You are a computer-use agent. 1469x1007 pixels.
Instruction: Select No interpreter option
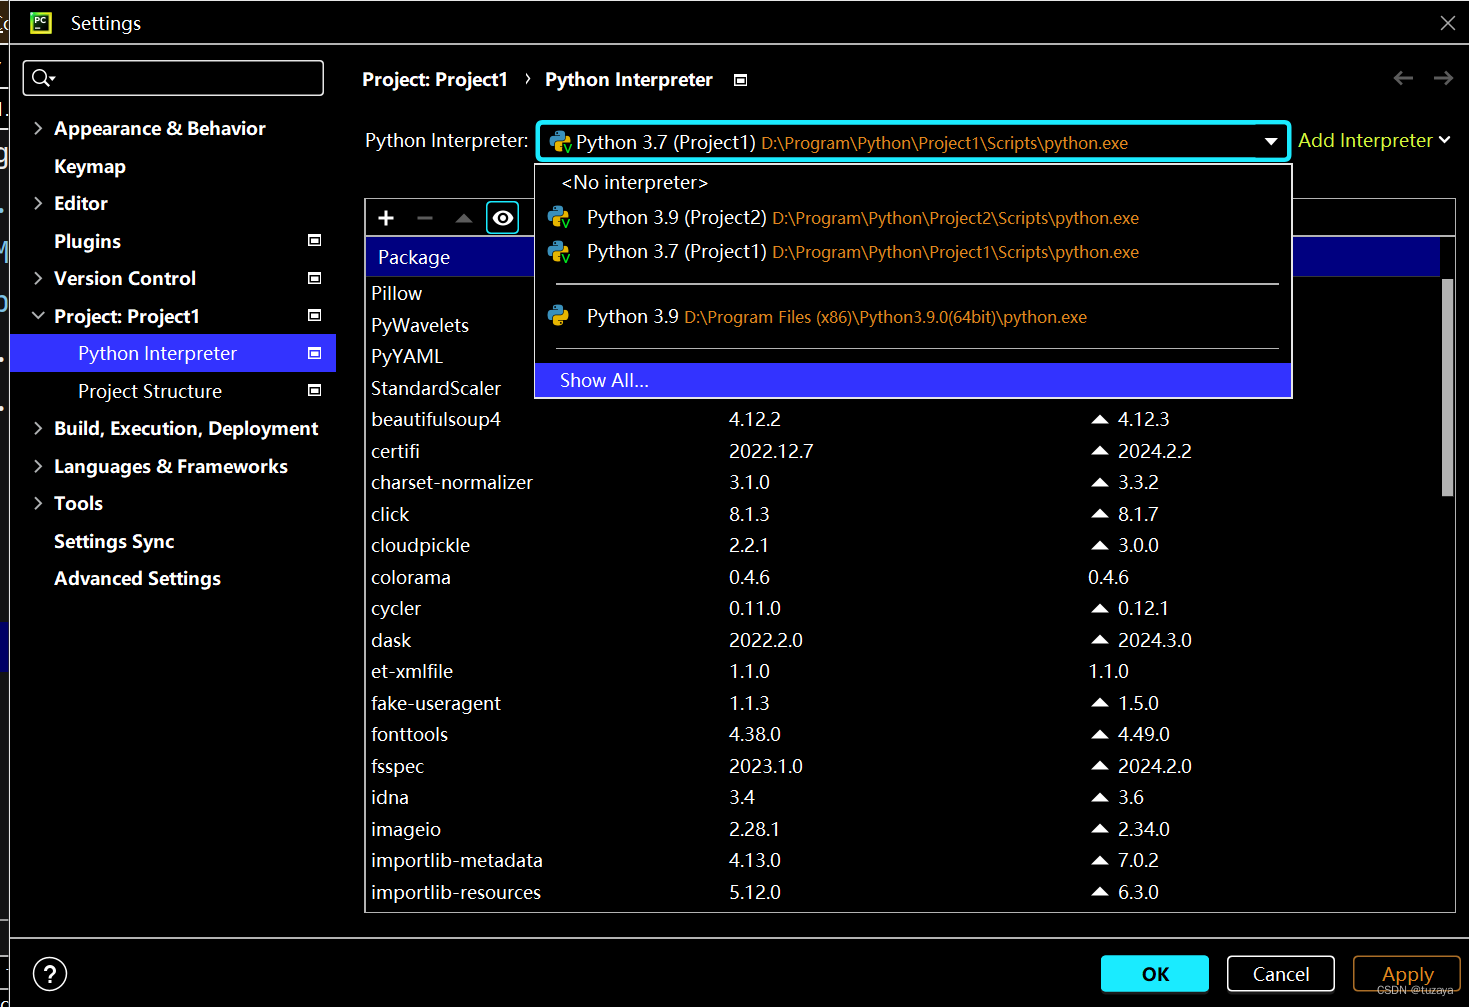point(913,183)
